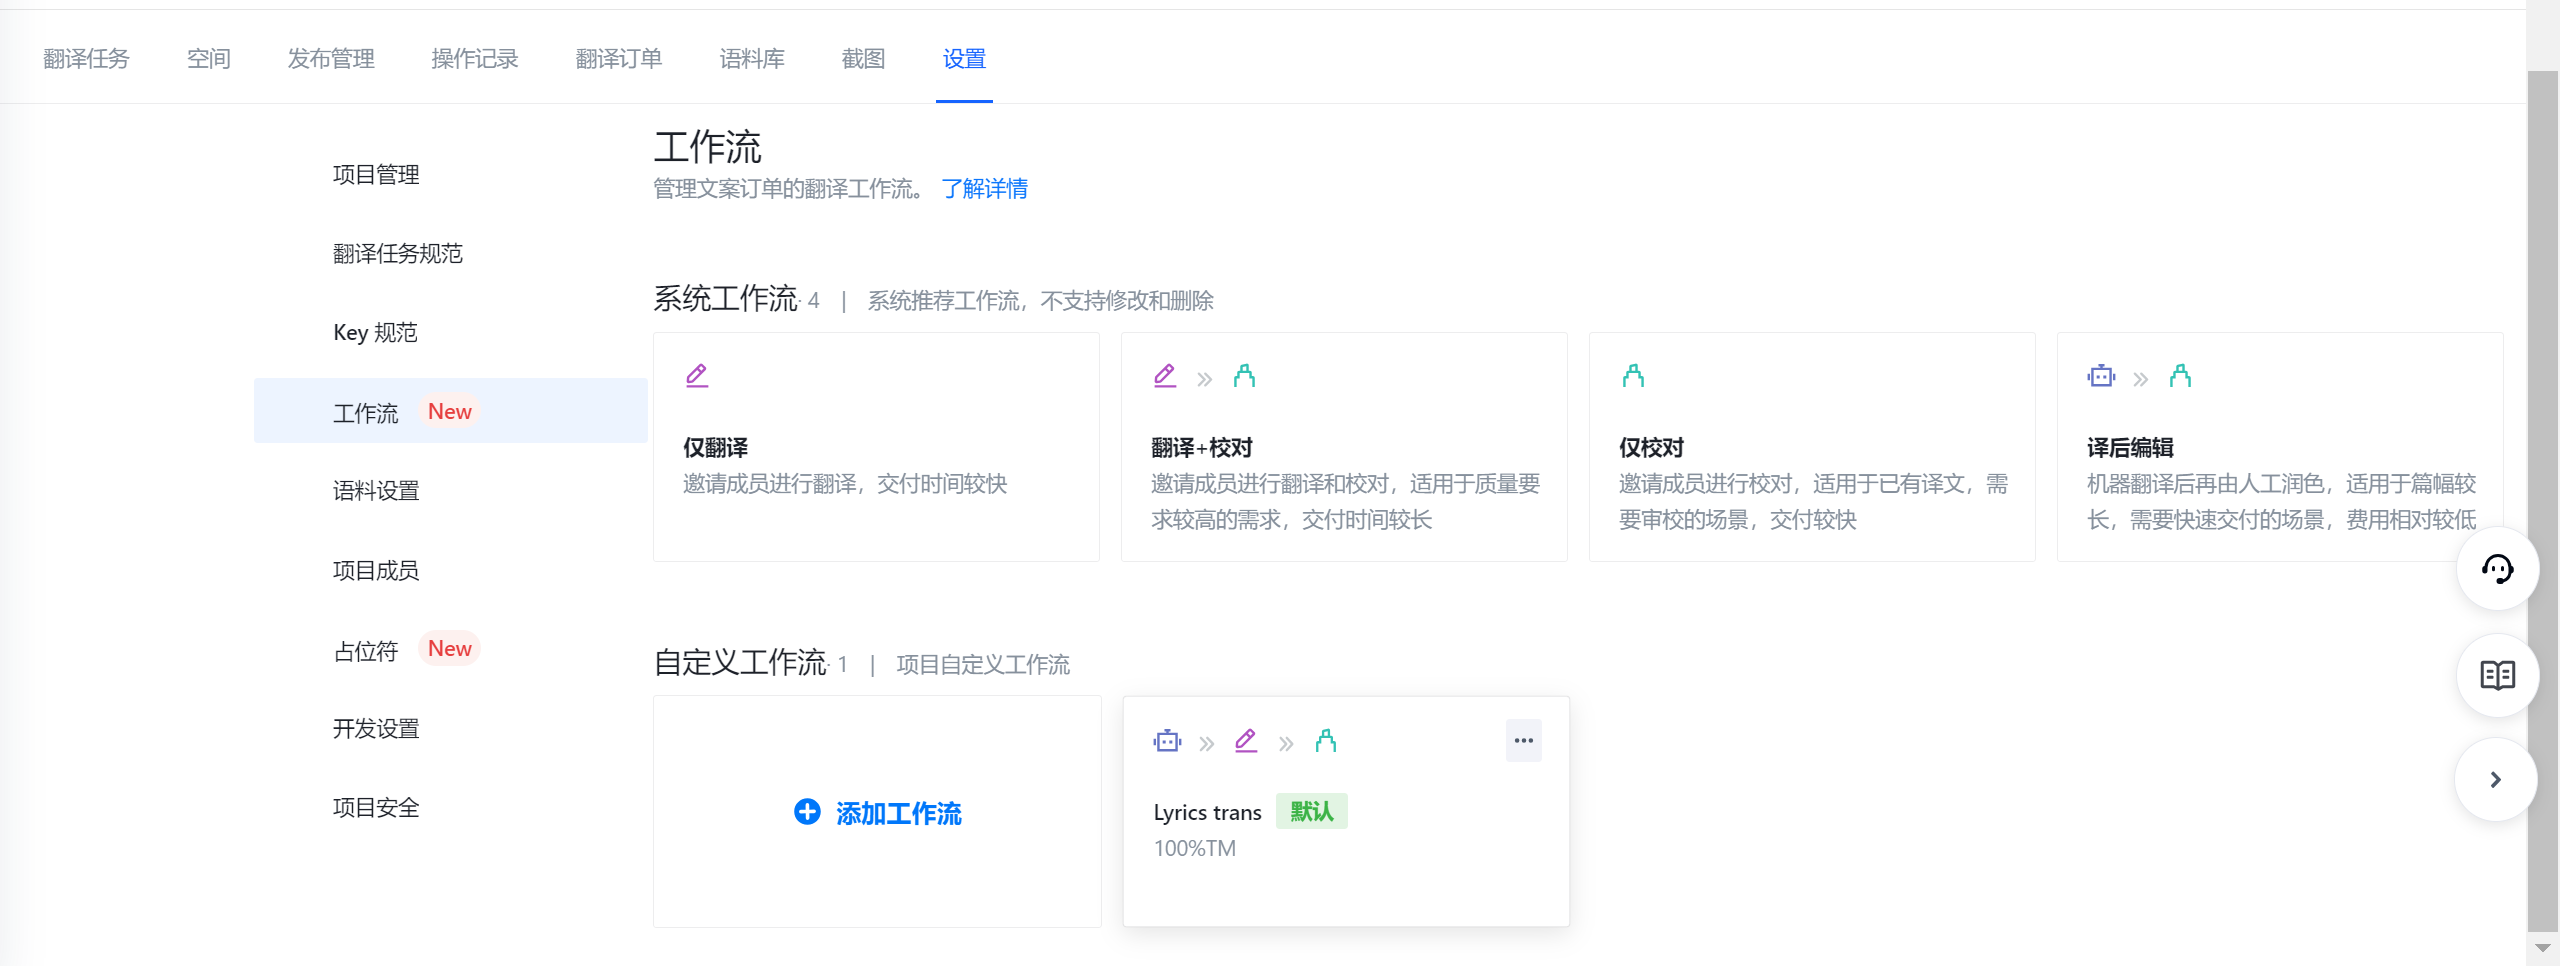Go to the 操作记录 tab
Viewport: 2560px width, 966px height.
[x=475, y=59]
